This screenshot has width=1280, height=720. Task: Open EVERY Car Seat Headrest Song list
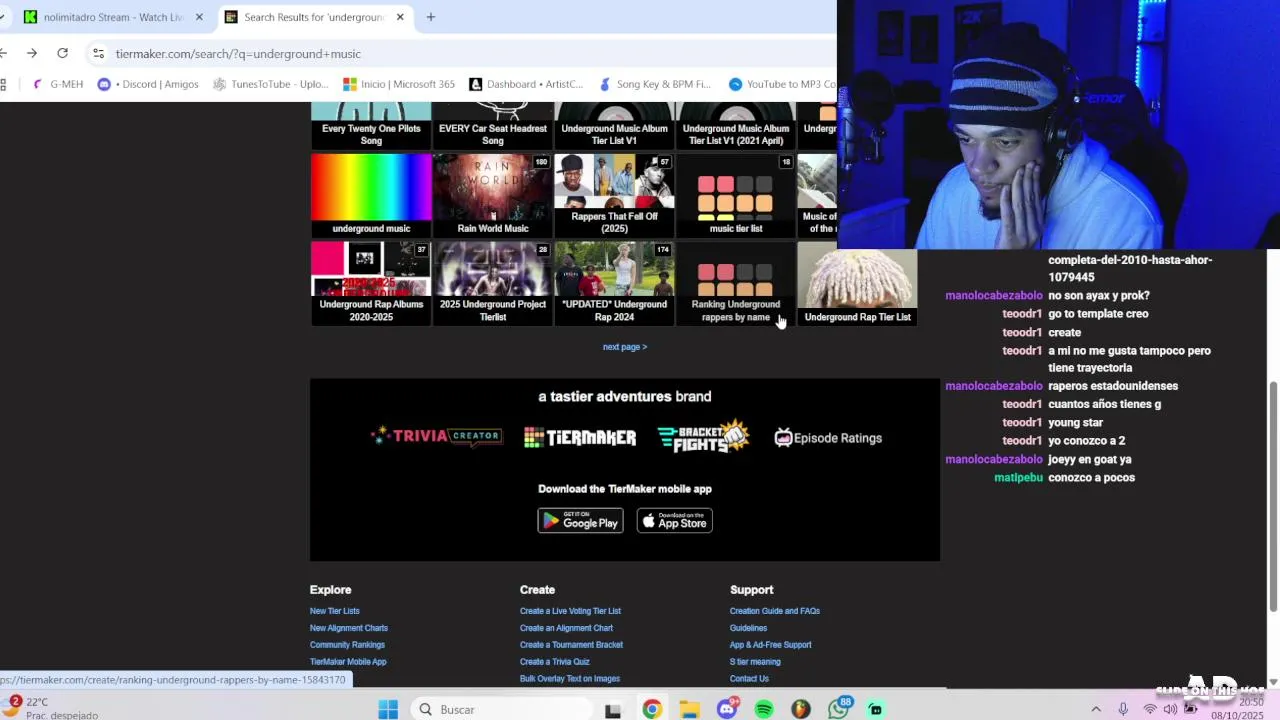(x=493, y=126)
